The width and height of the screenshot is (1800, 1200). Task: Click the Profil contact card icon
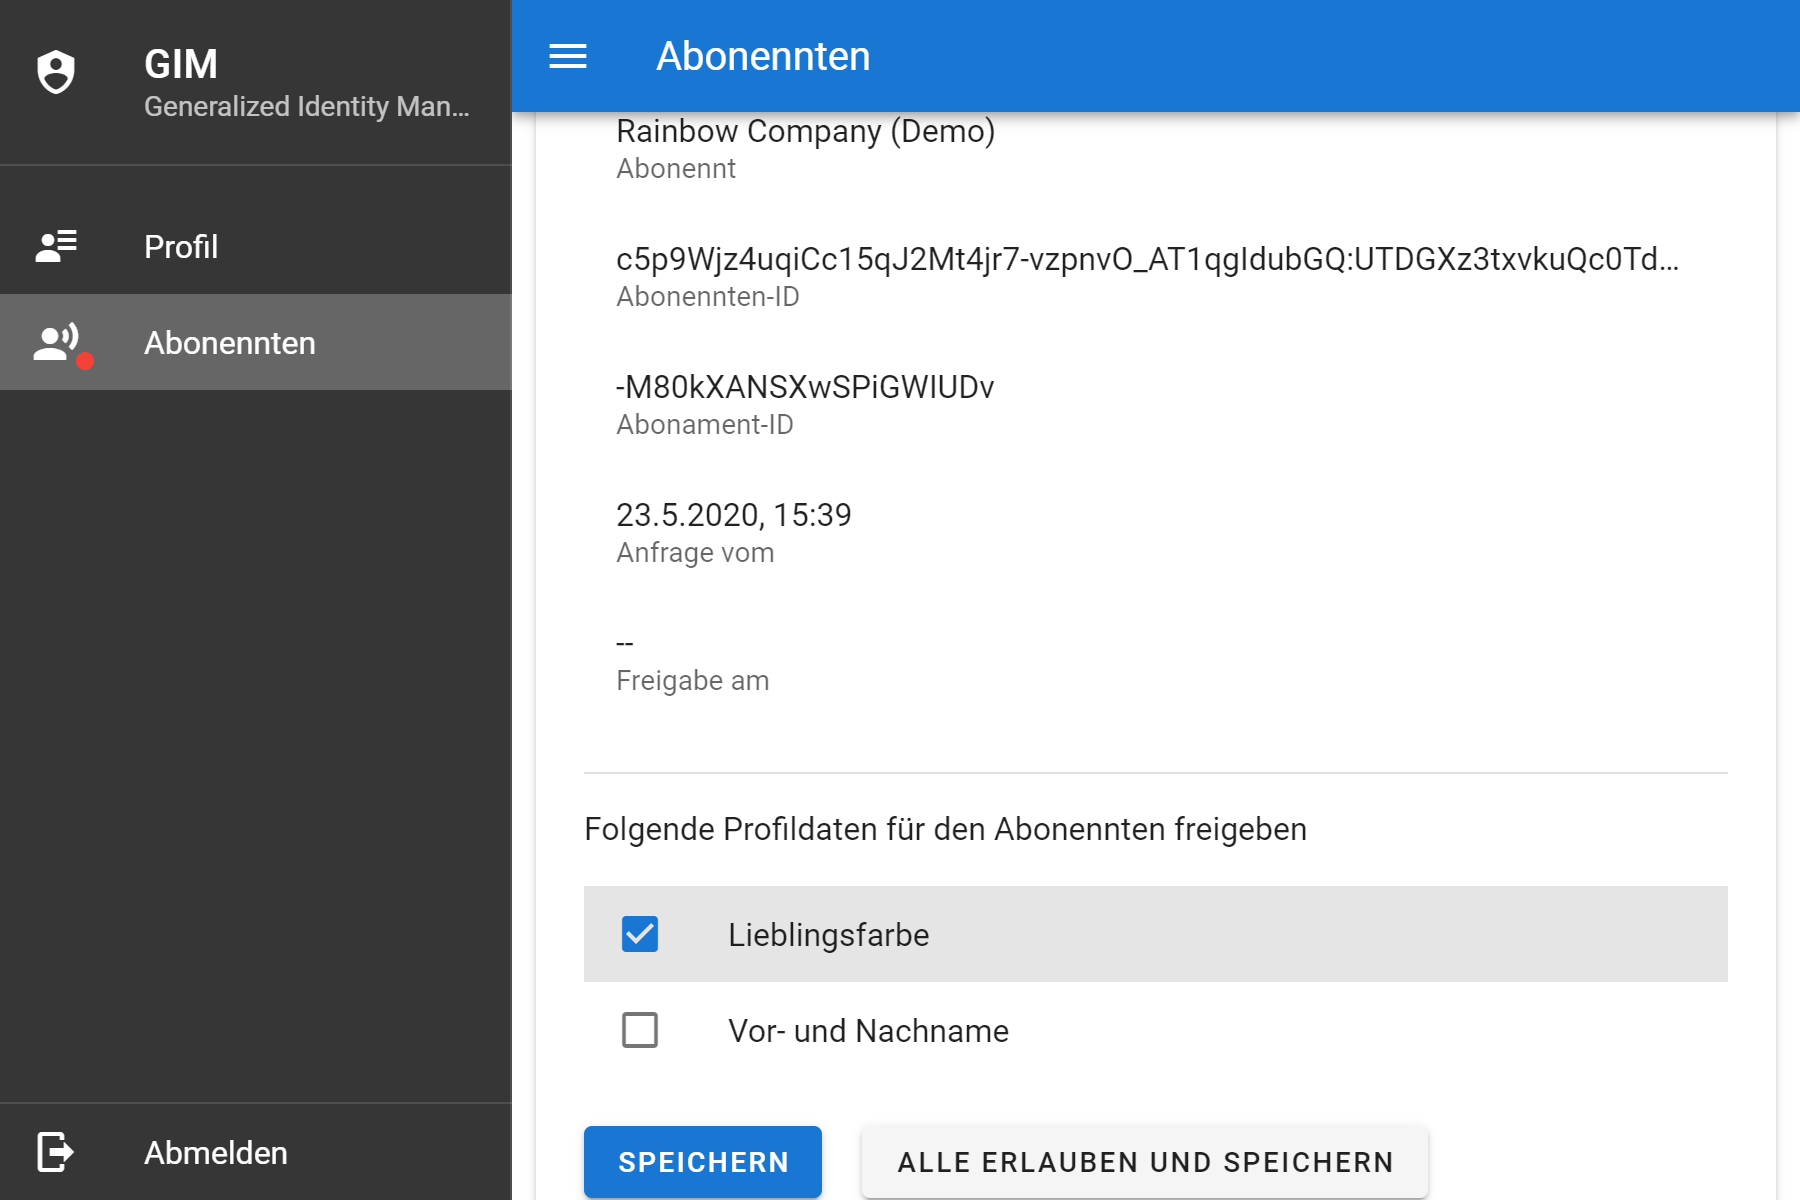coord(56,246)
